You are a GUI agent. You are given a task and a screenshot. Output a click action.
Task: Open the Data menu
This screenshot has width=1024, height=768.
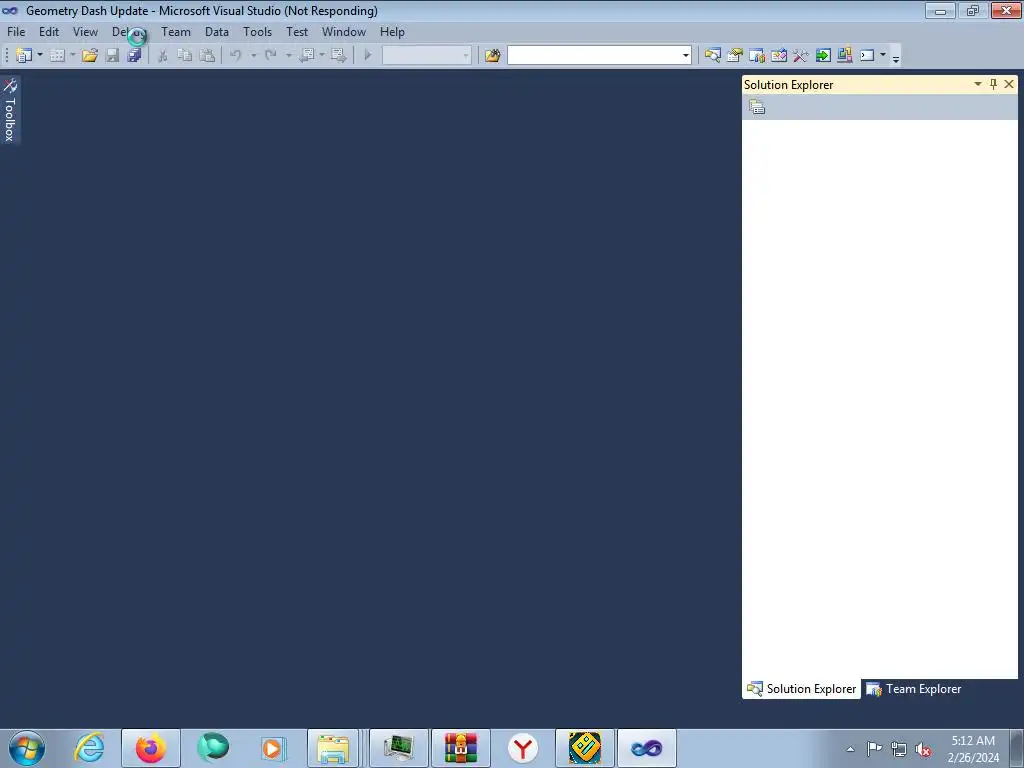[217, 32]
